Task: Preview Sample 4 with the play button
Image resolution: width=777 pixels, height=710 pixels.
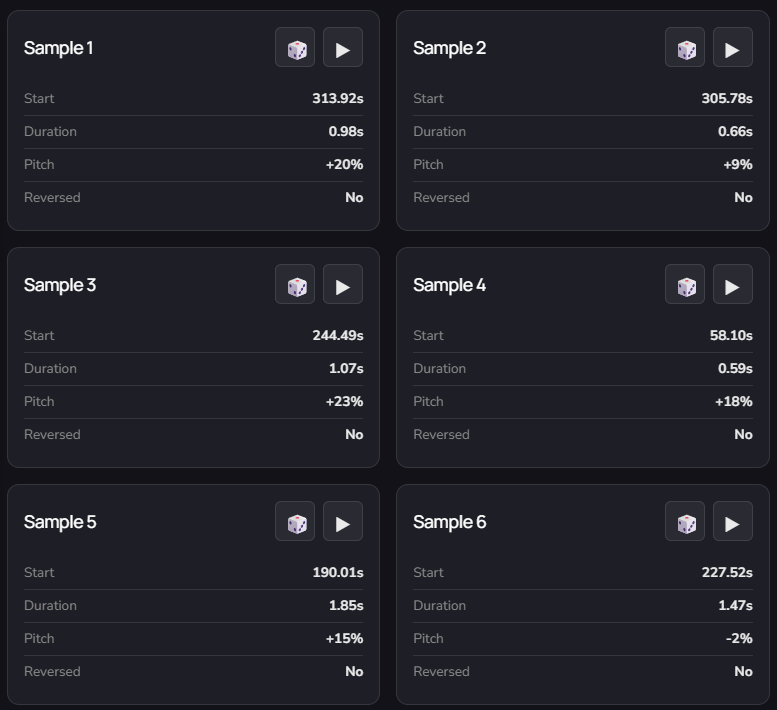Action: click(733, 285)
